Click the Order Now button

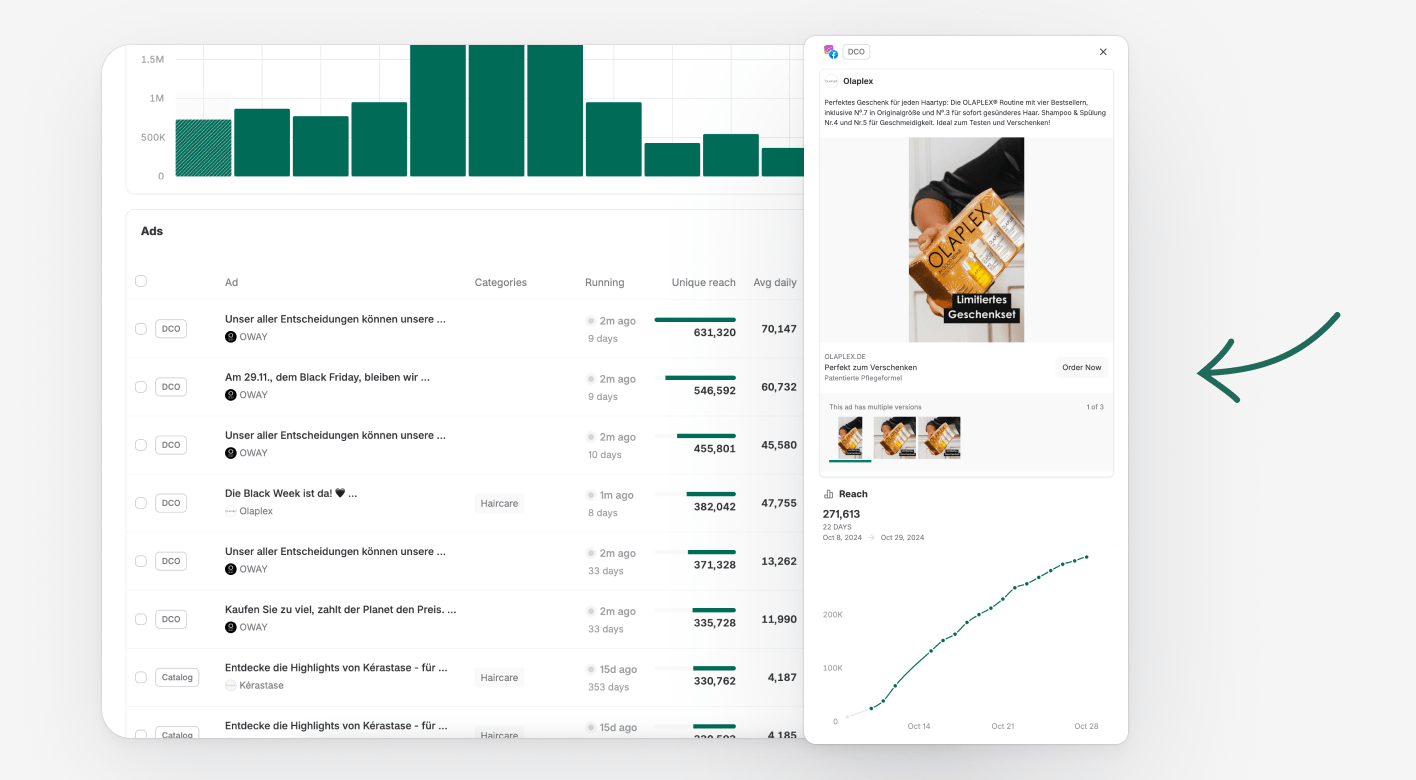[1082, 367]
